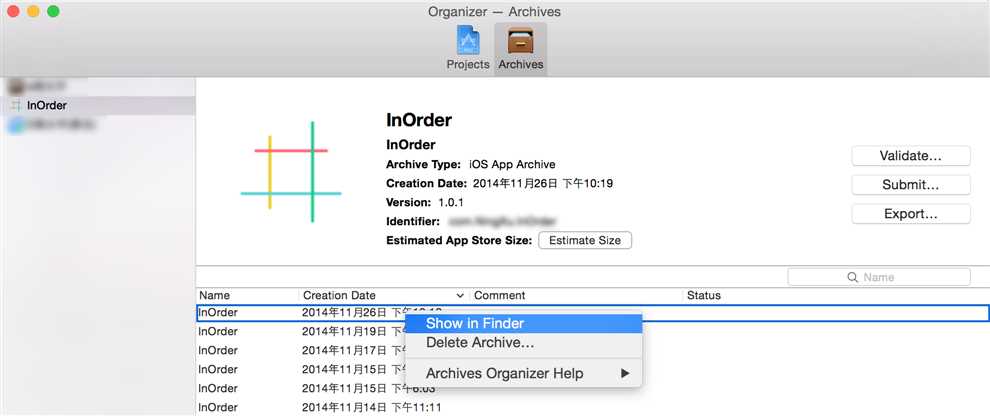Viewport: 990px width, 416px height.
Task: Click the search magnifier icon
Action: [852, 277]
